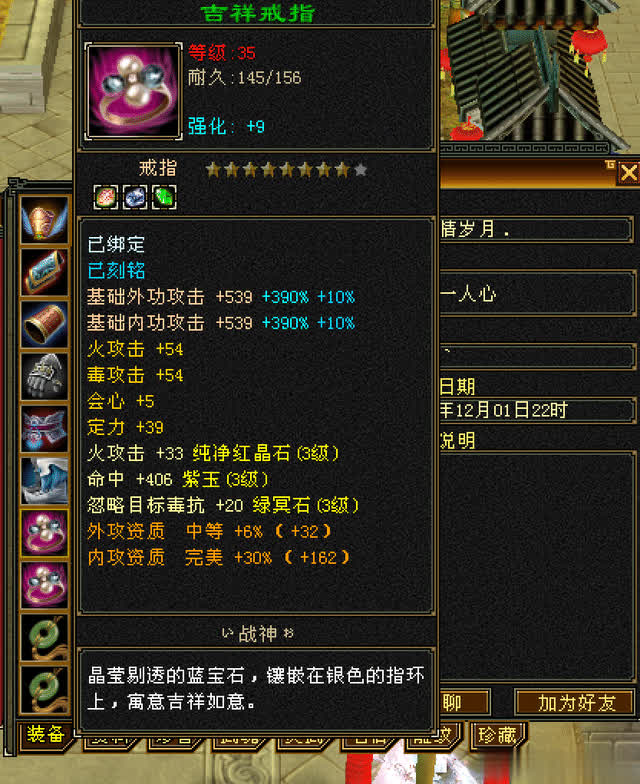This screenshot has height=784, width=640.
Task: Select the lower jade pendant slot
Action: pyautogui.click(x=44, y=690)
